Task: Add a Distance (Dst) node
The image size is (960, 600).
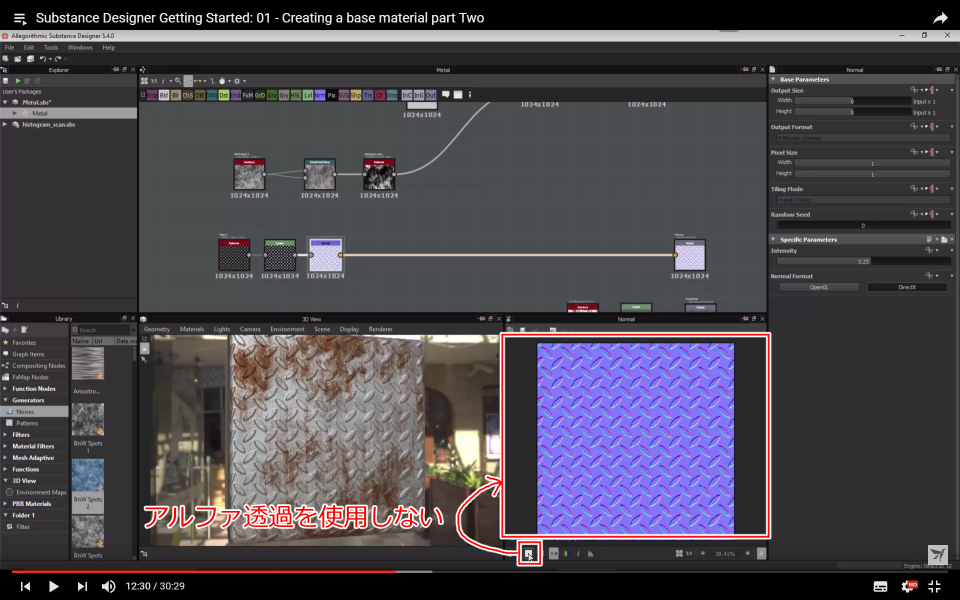Action: 224,96
